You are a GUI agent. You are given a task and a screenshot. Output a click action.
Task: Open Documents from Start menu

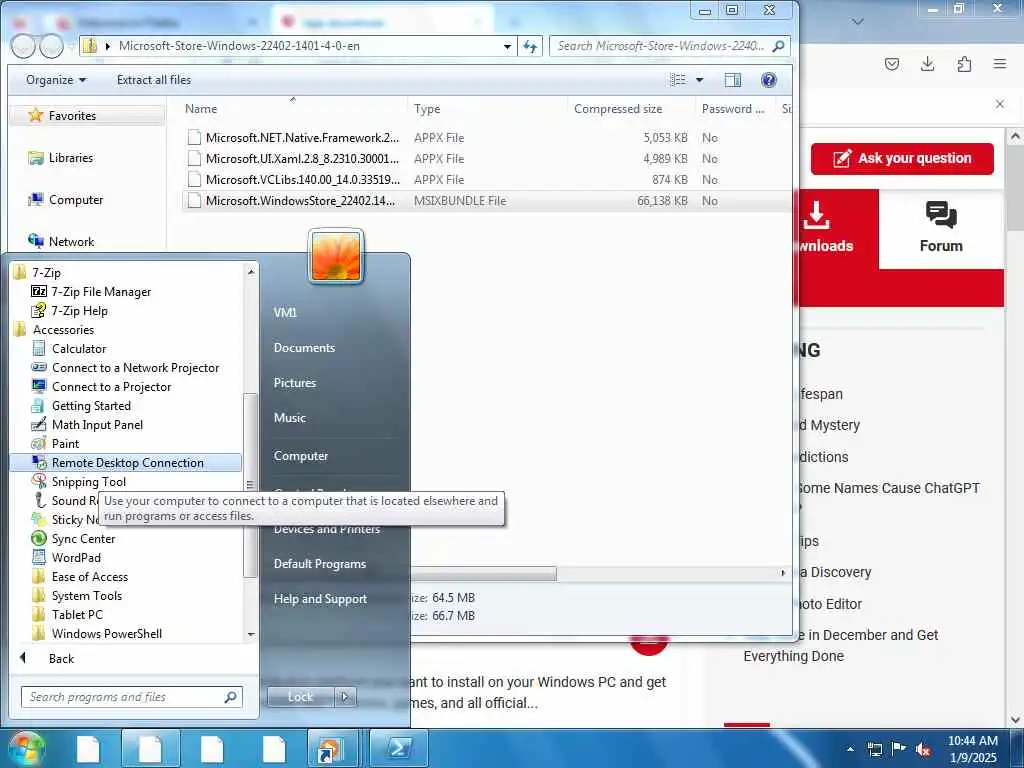pyautogui.click(x=304, y=348)
